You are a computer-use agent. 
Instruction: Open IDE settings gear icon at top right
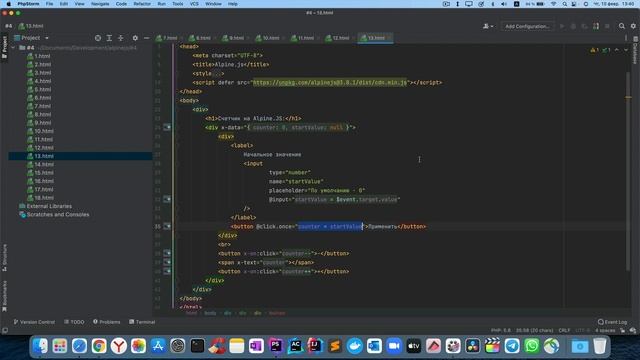point(633,26)
